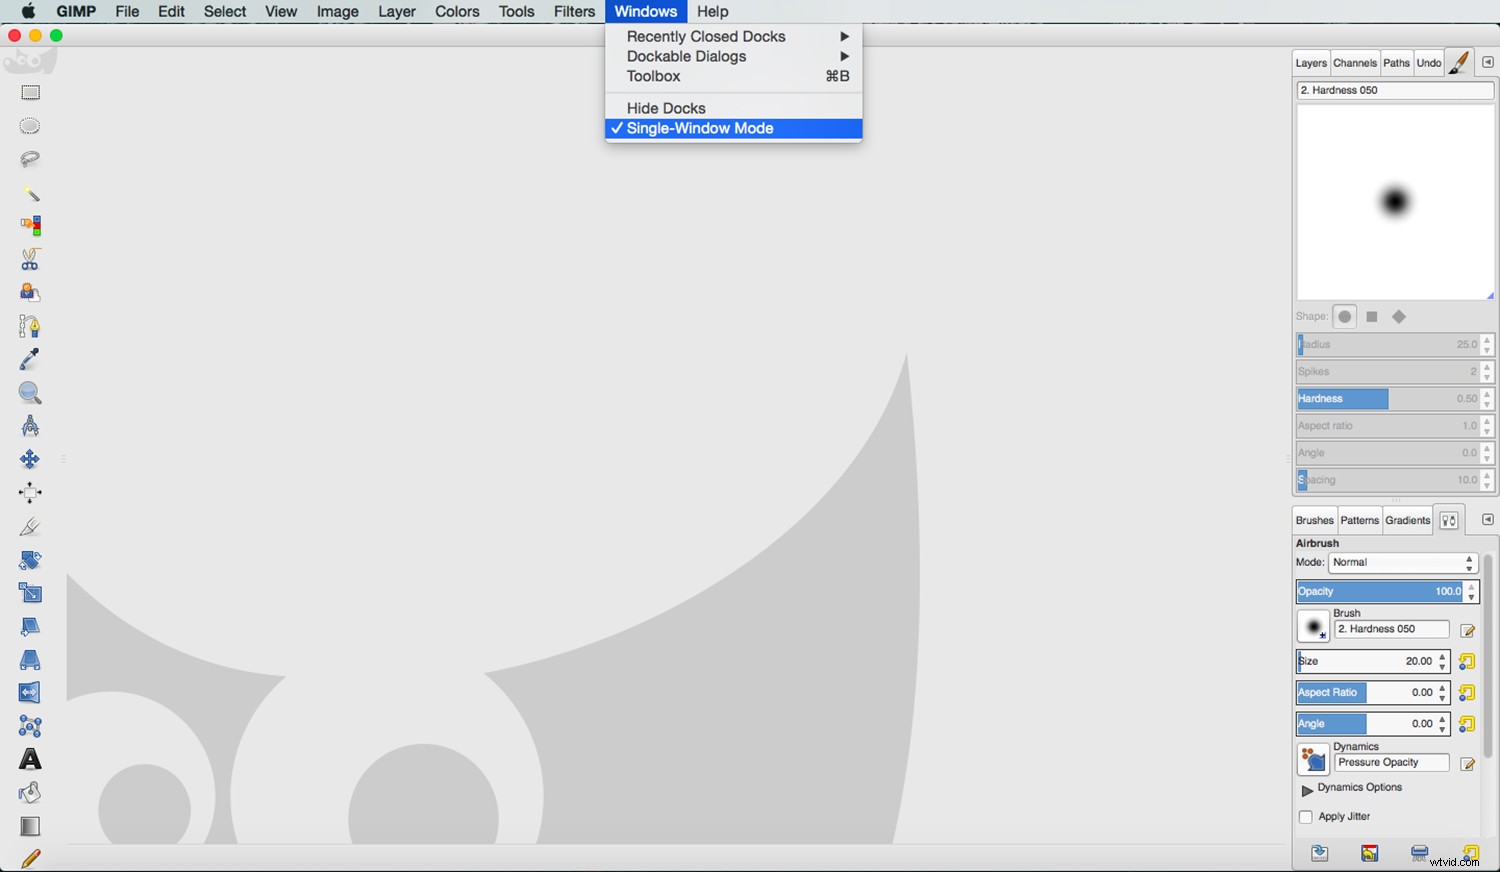
Task: Activate the Scissors Select tool
Action: pos(29,259)
